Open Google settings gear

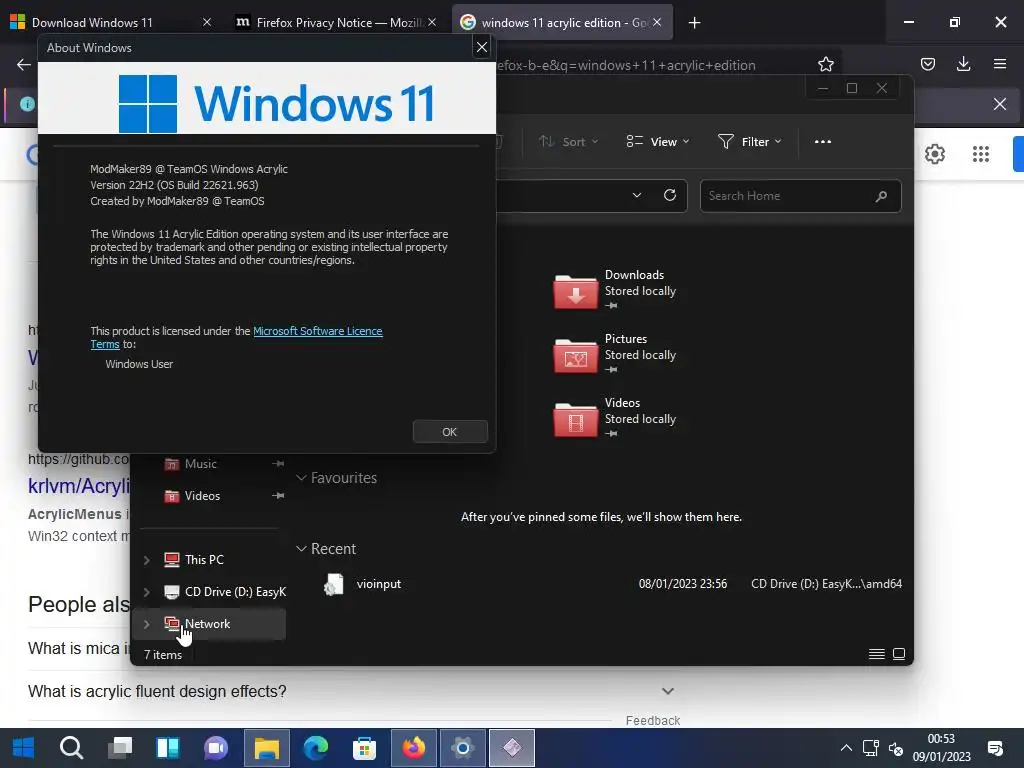[935, 154]
